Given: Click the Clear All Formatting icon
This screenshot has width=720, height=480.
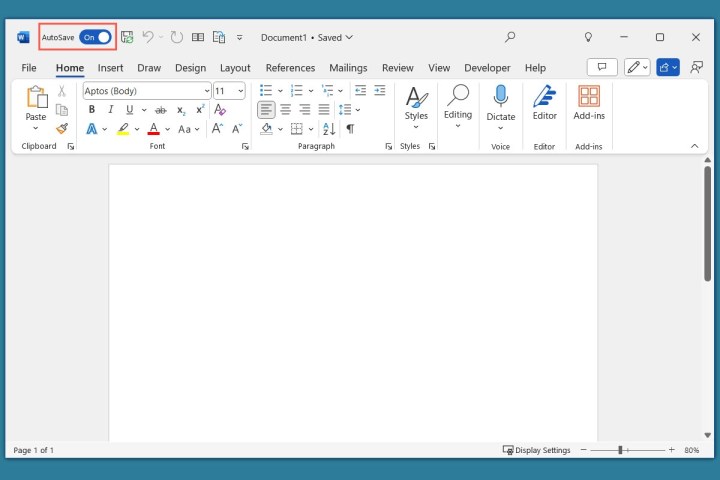Looking at the screenshot, I should click(x=220, y=110).
